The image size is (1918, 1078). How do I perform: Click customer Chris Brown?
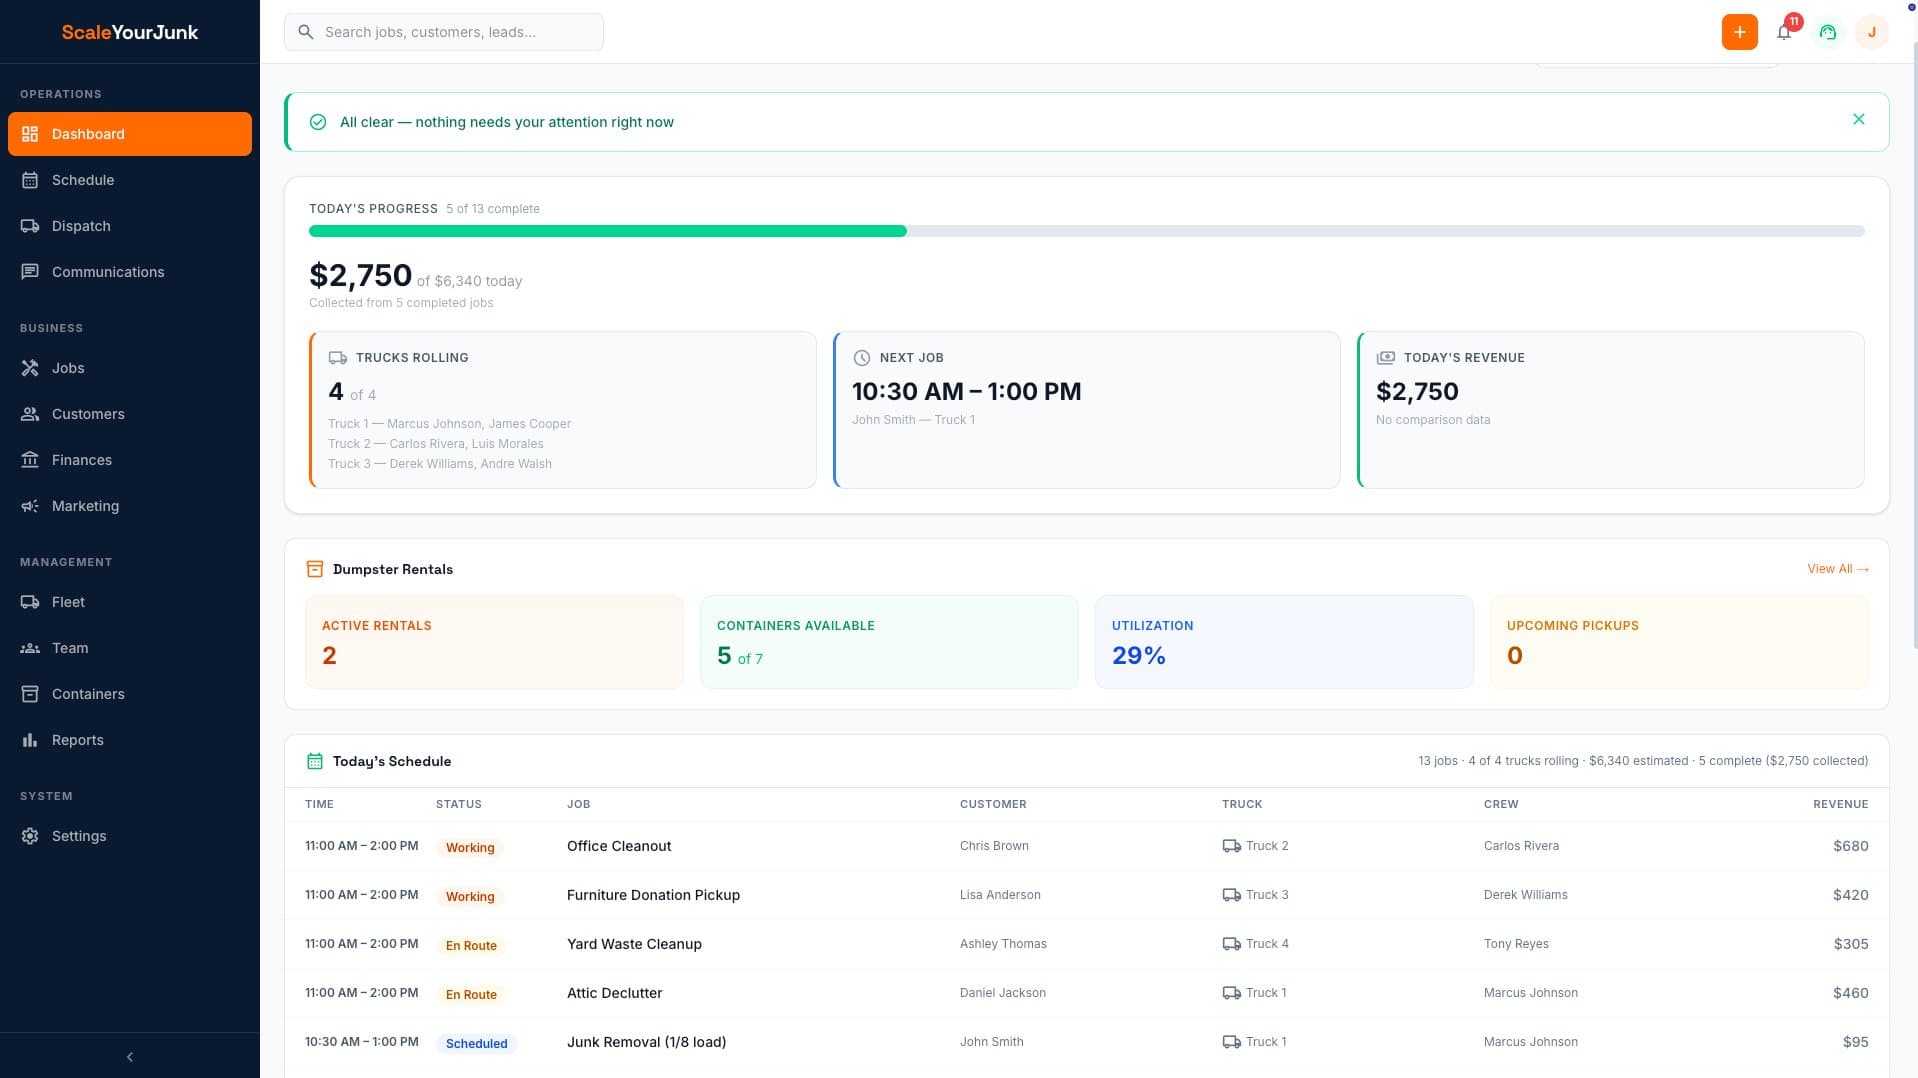(x=994, y=846)
